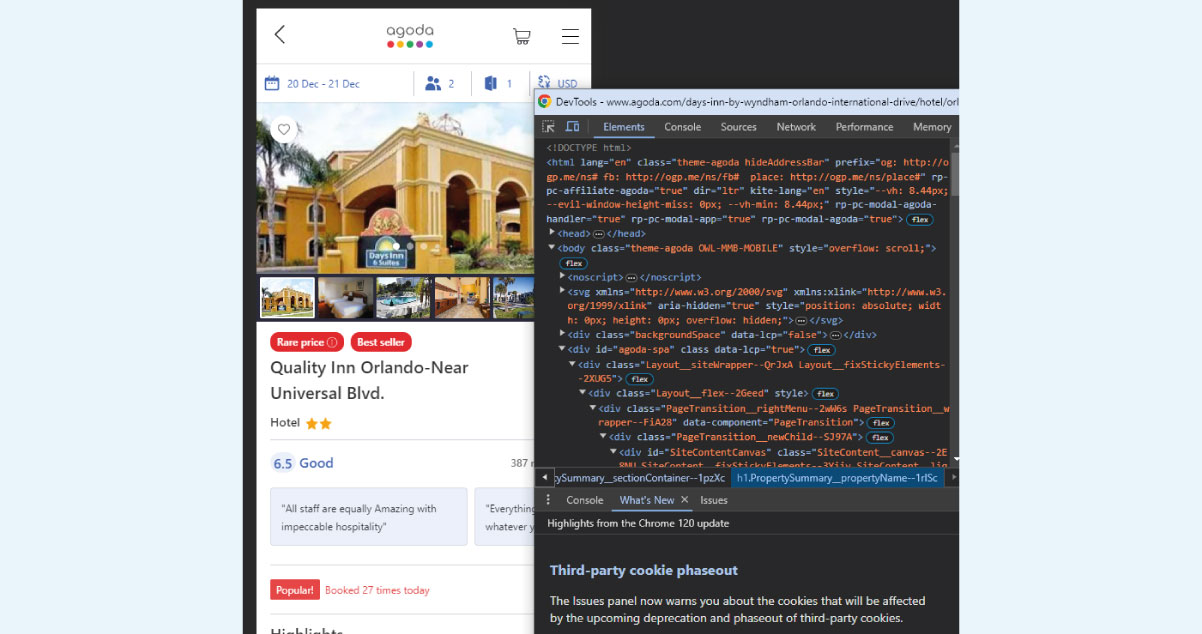This screenshot has width=1202, height=634.
Task: Favorite the hotel with the heart icon
Action: pos(283,129)
